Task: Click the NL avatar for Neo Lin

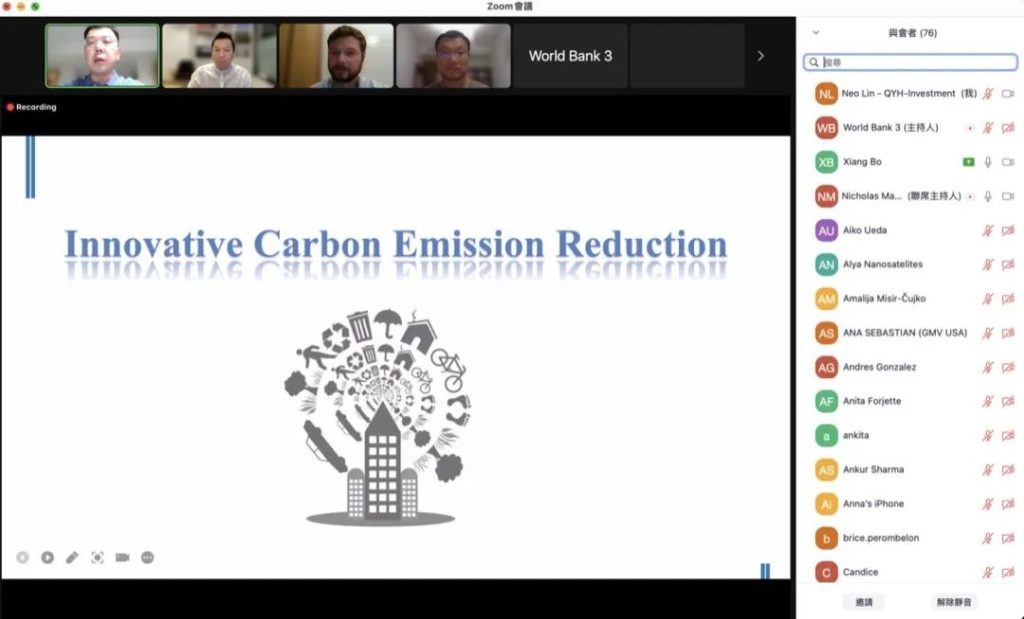Action: [x=825, y=94]
